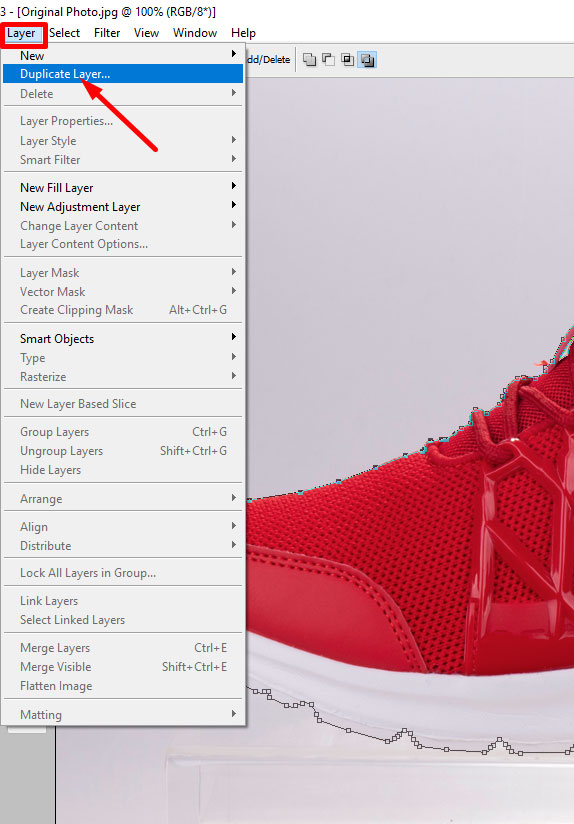Select Intersect path areas icon
The height and width of the screenshot is (824, 574).
point(347,60)
